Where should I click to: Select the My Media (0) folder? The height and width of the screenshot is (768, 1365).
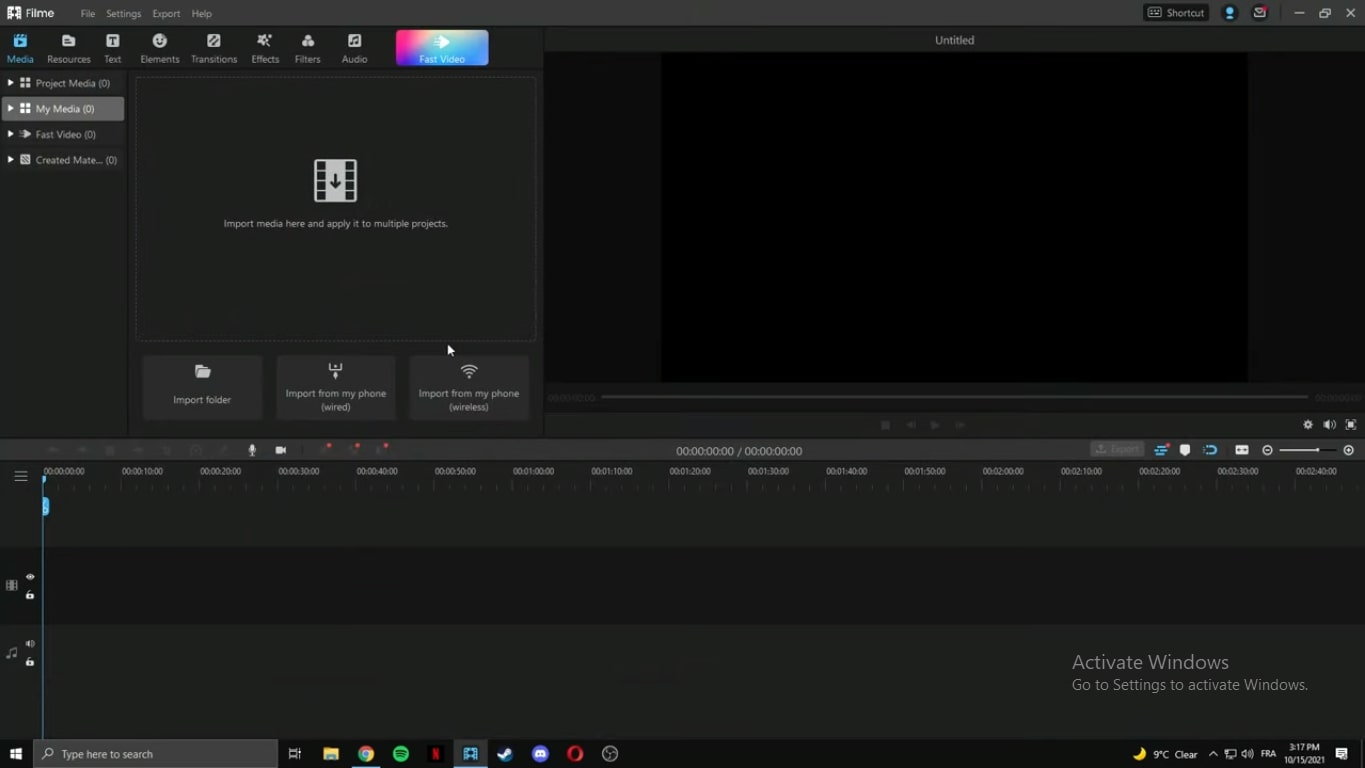point(63,109)
